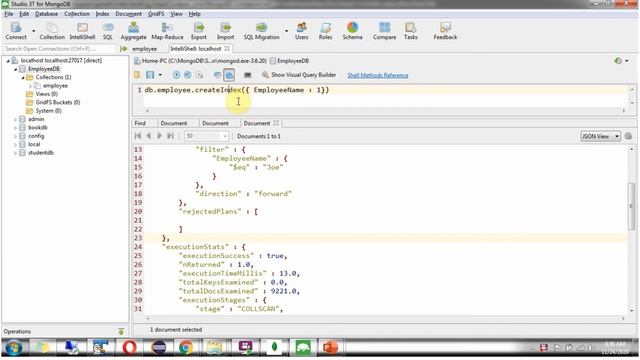Run the entire script with play icon
The image size is (640, 360).
176,75
